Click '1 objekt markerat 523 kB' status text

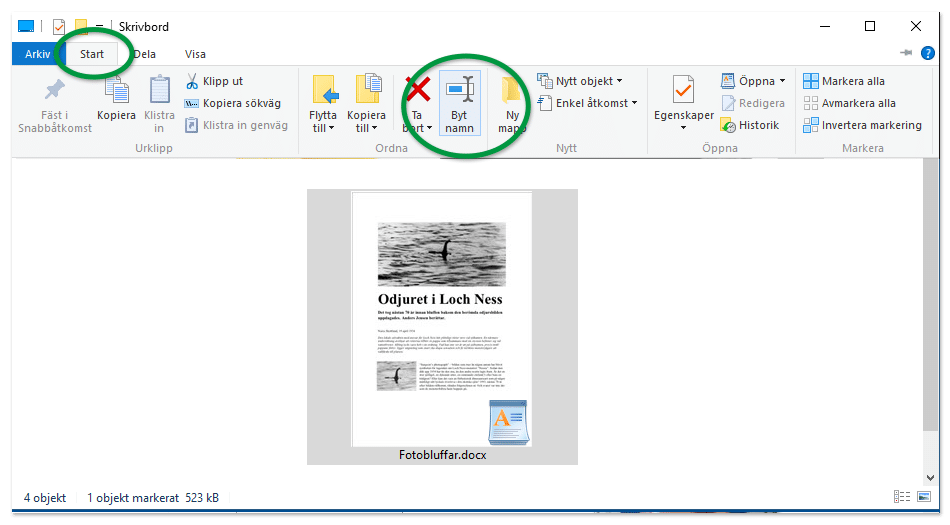pyautogui.click(x=153, y=498)
